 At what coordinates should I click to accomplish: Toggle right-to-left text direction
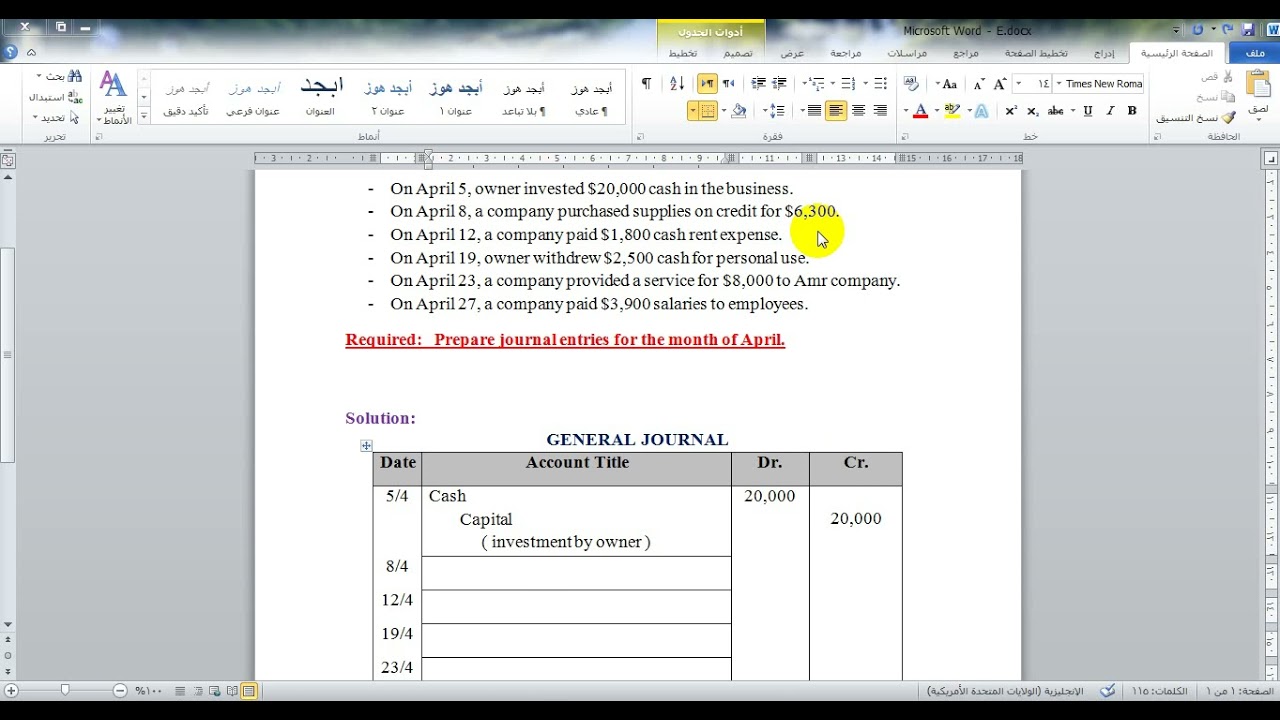tap(729, 84)
